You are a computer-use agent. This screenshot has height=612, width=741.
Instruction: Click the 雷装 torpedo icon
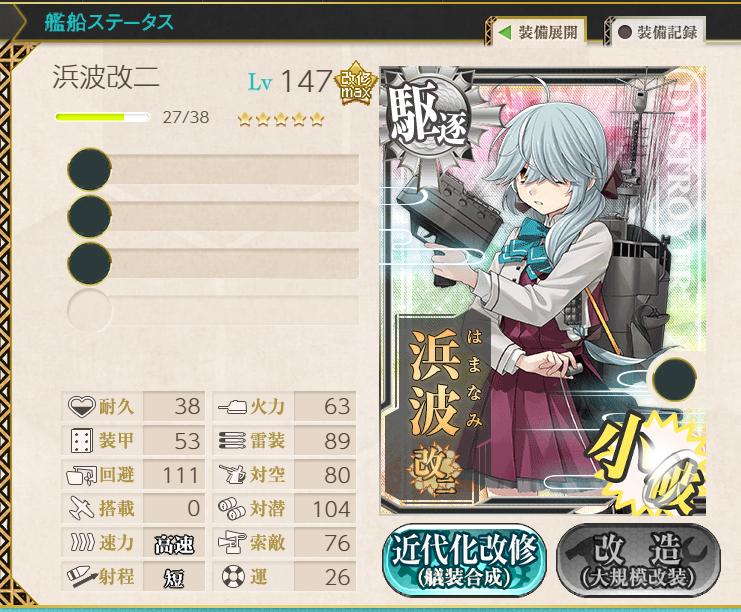pos(233,440)
